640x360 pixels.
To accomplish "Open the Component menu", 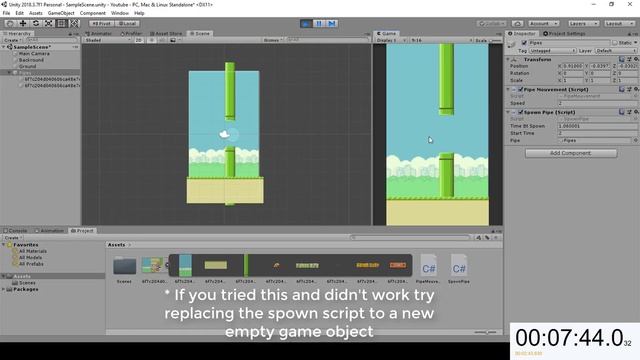I will (x=93, y=13).
